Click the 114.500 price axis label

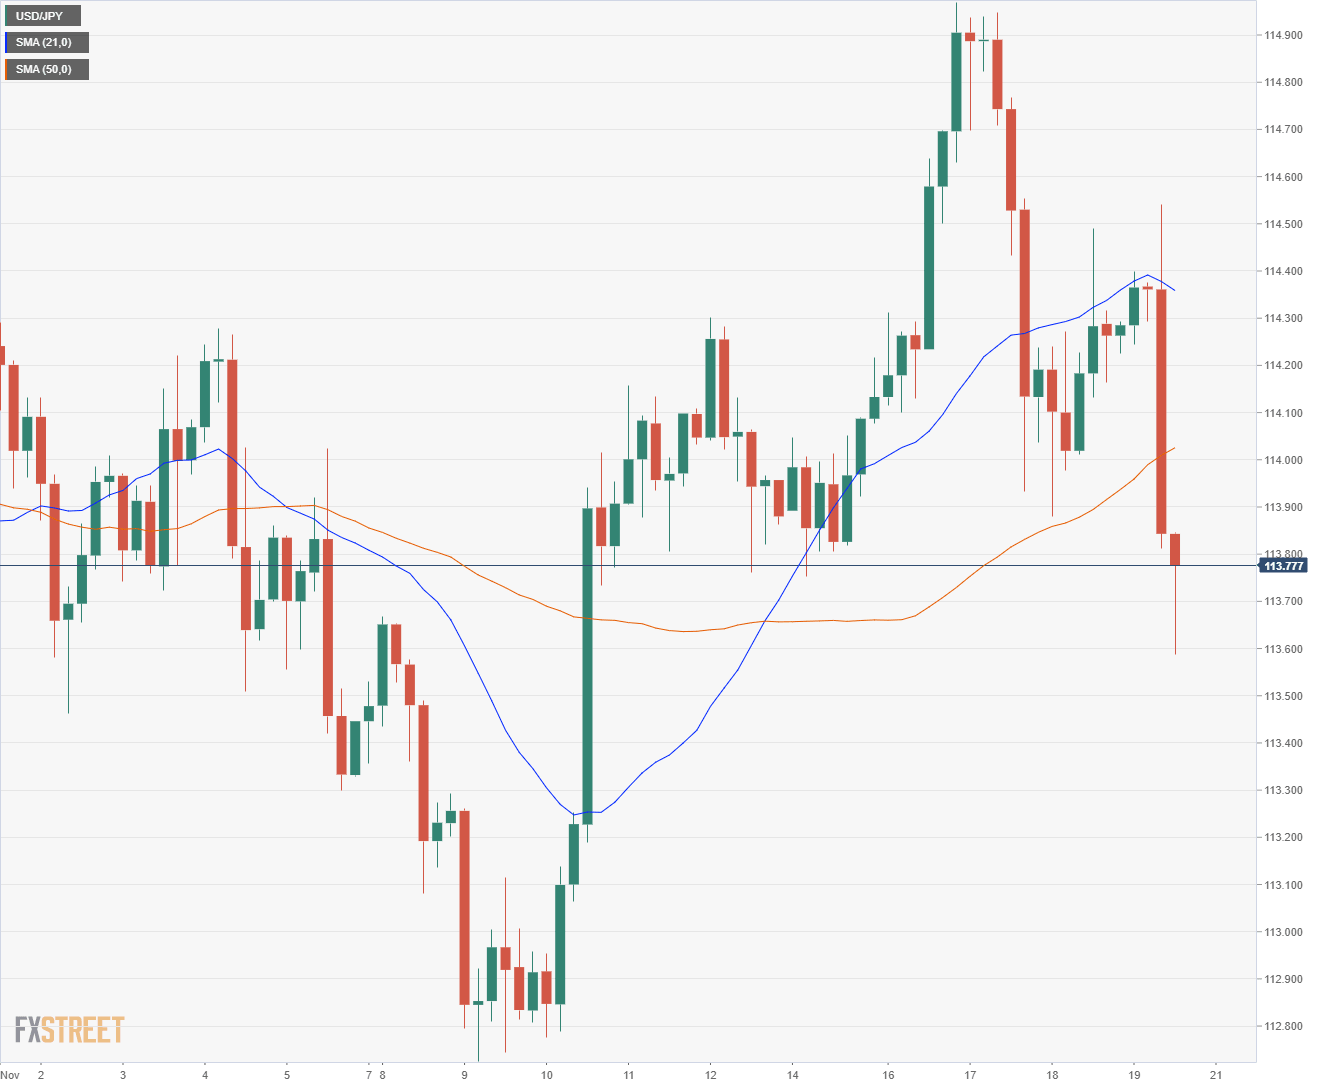click(1283, 224)
